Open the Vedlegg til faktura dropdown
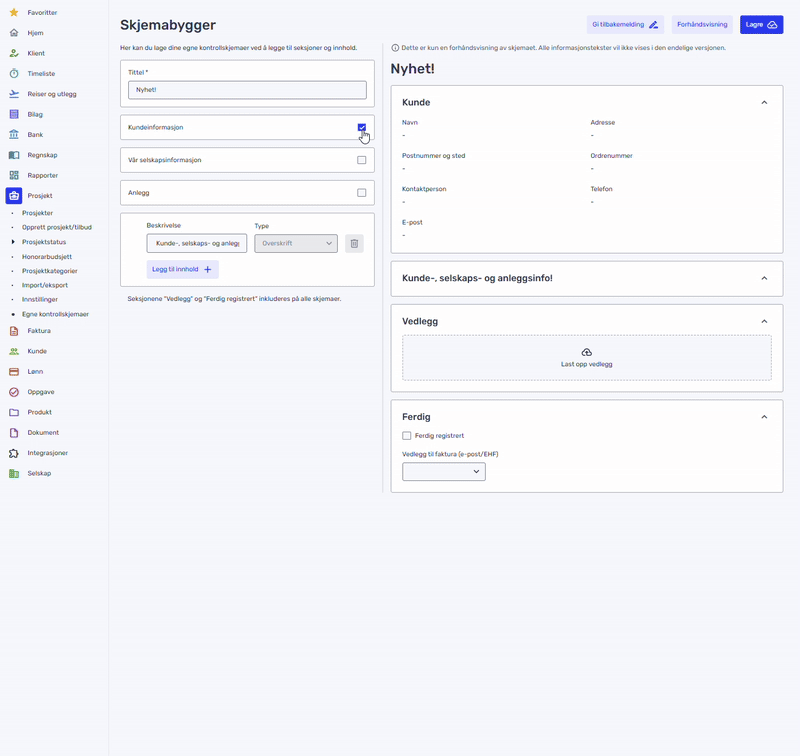This screenshot has height=756, width=800. [x=444, y=471]
